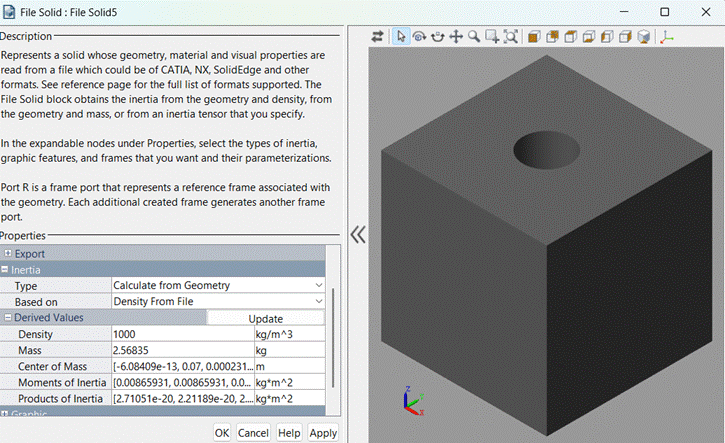Click Apply to save changes
This screenshot has width=725, height=443.
[x=323, y=433]
